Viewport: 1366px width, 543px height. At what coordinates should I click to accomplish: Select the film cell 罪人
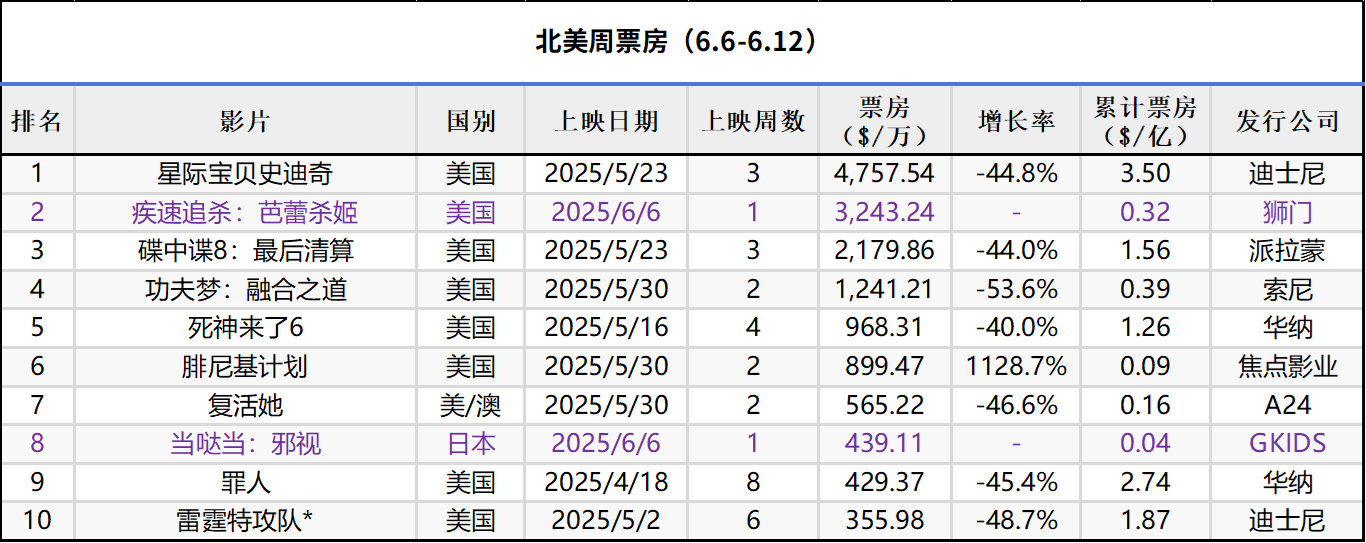245,483
